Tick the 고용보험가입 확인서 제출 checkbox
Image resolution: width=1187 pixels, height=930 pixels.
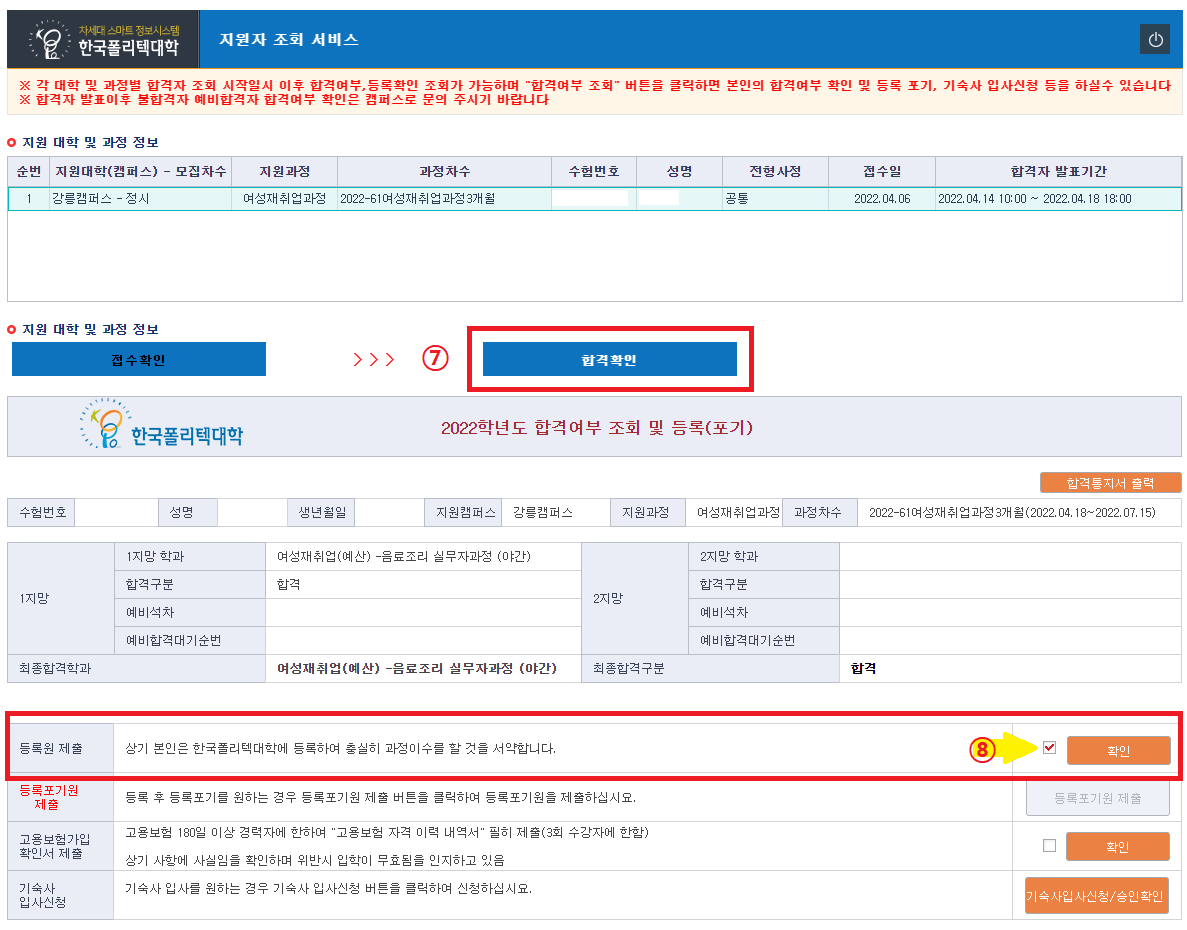click(x=1049, y=846)
